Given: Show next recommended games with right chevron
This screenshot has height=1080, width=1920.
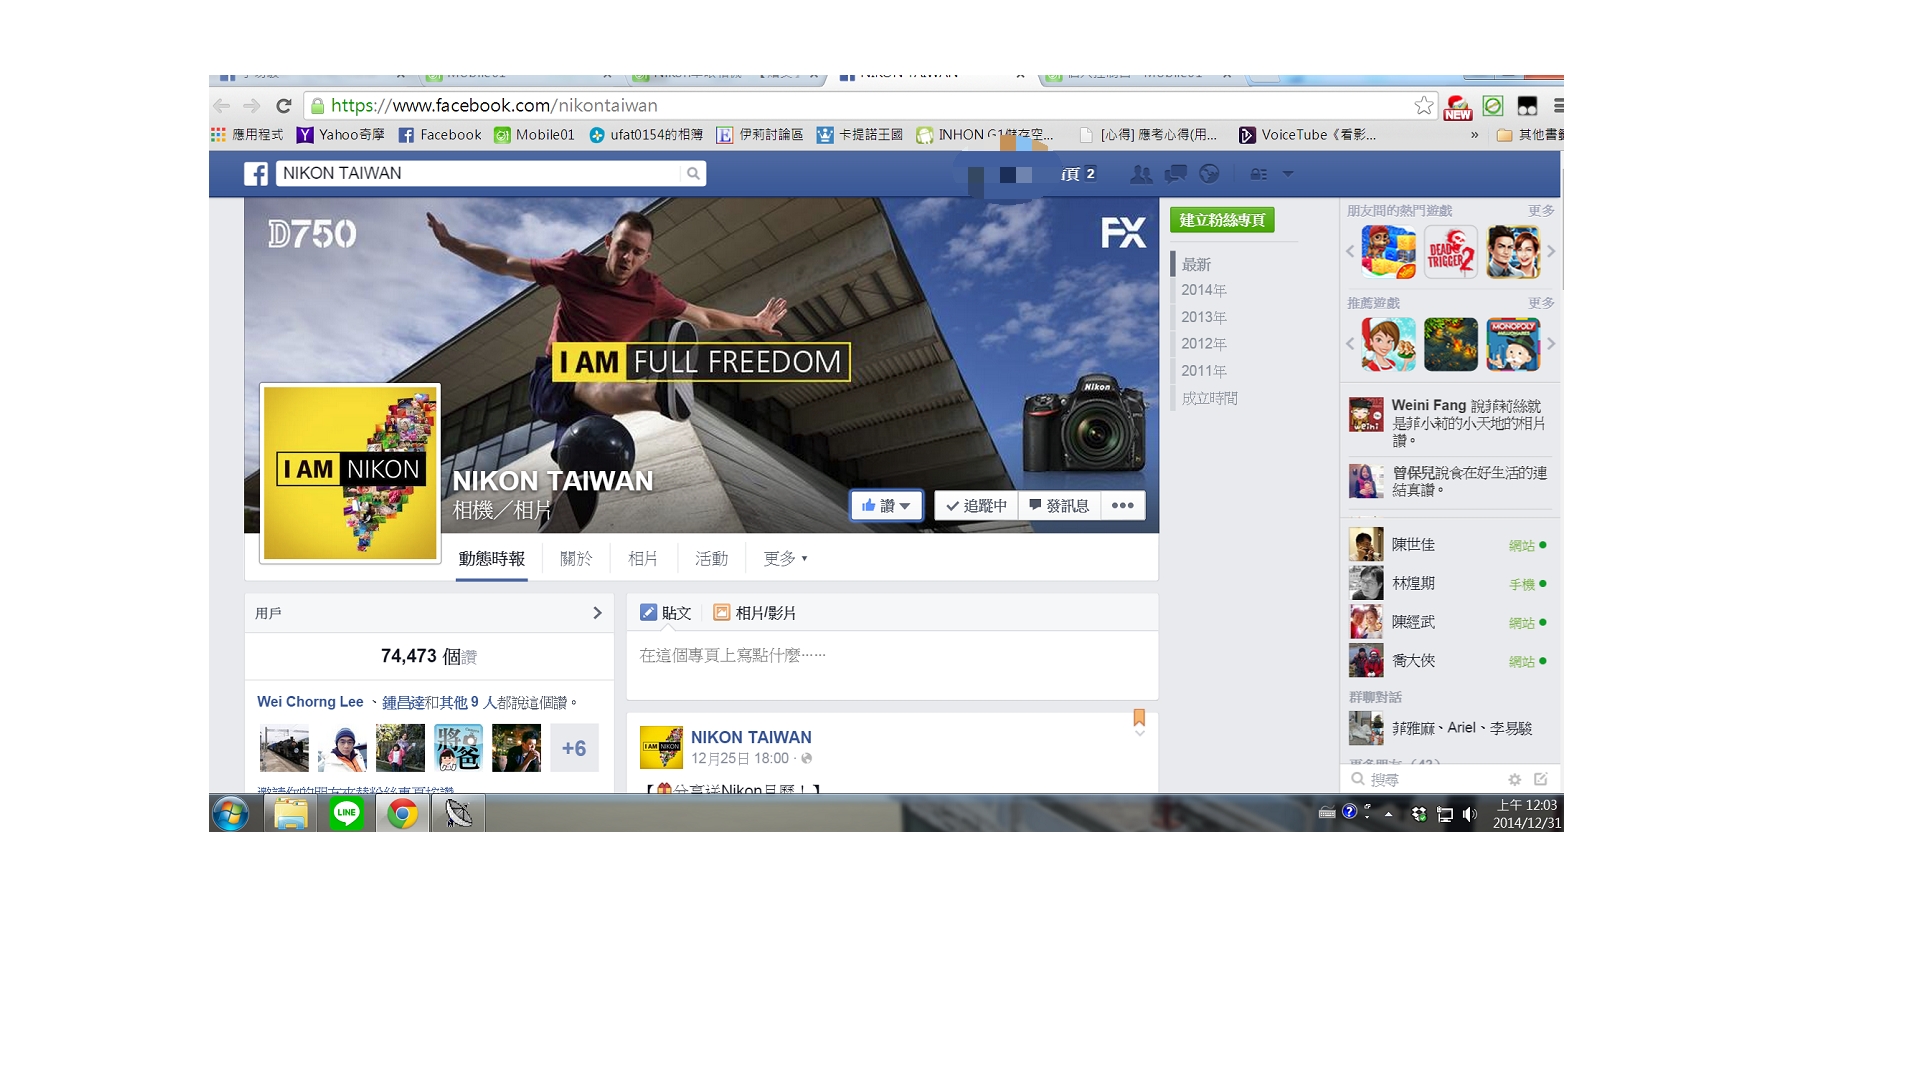Looking at the screenshot, I should (1551, 344).
